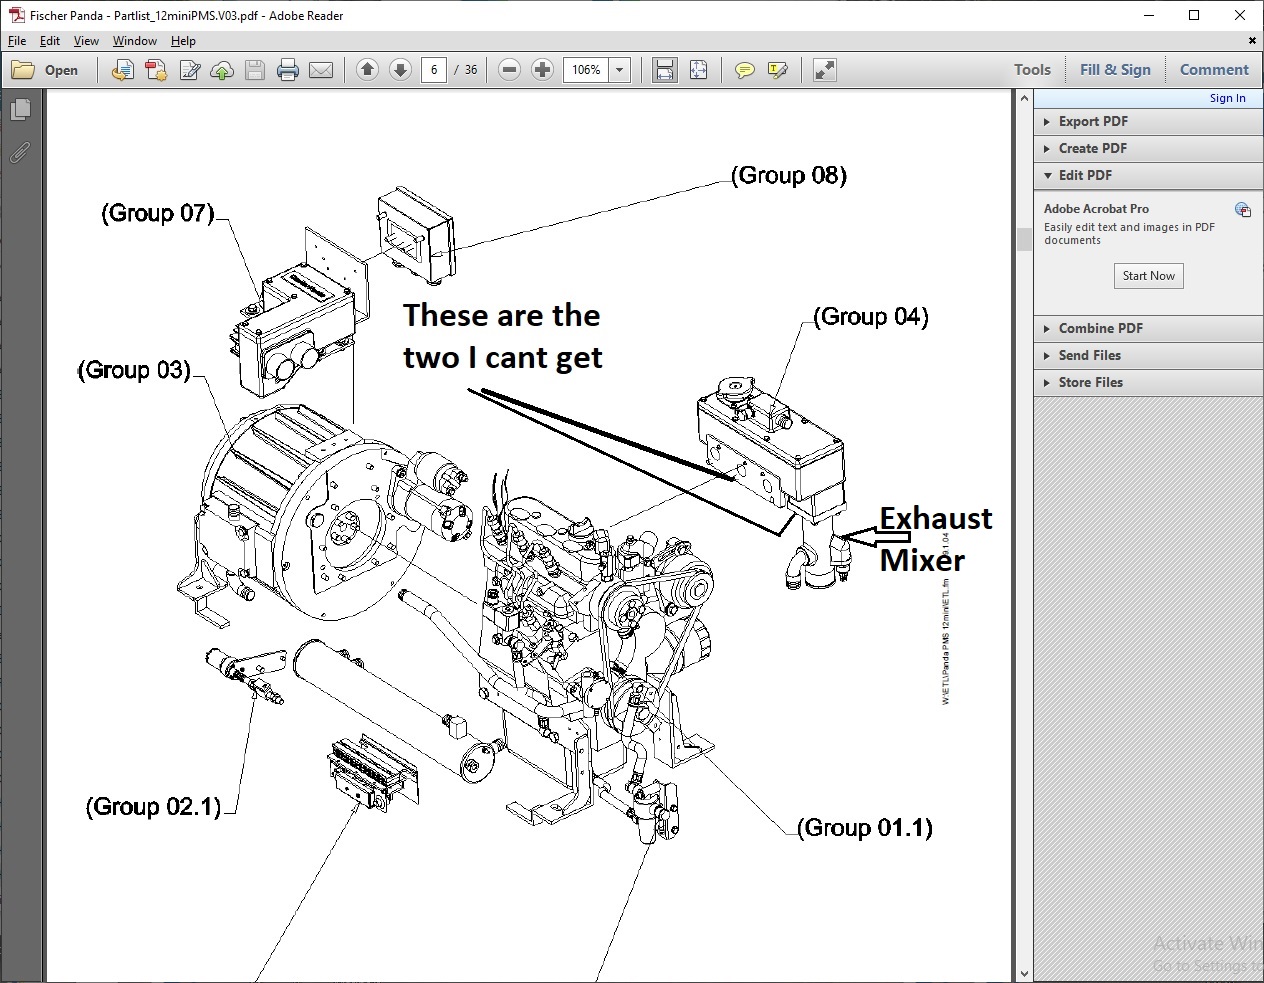
Task: Open the Window menu
Action: (134, 41)
